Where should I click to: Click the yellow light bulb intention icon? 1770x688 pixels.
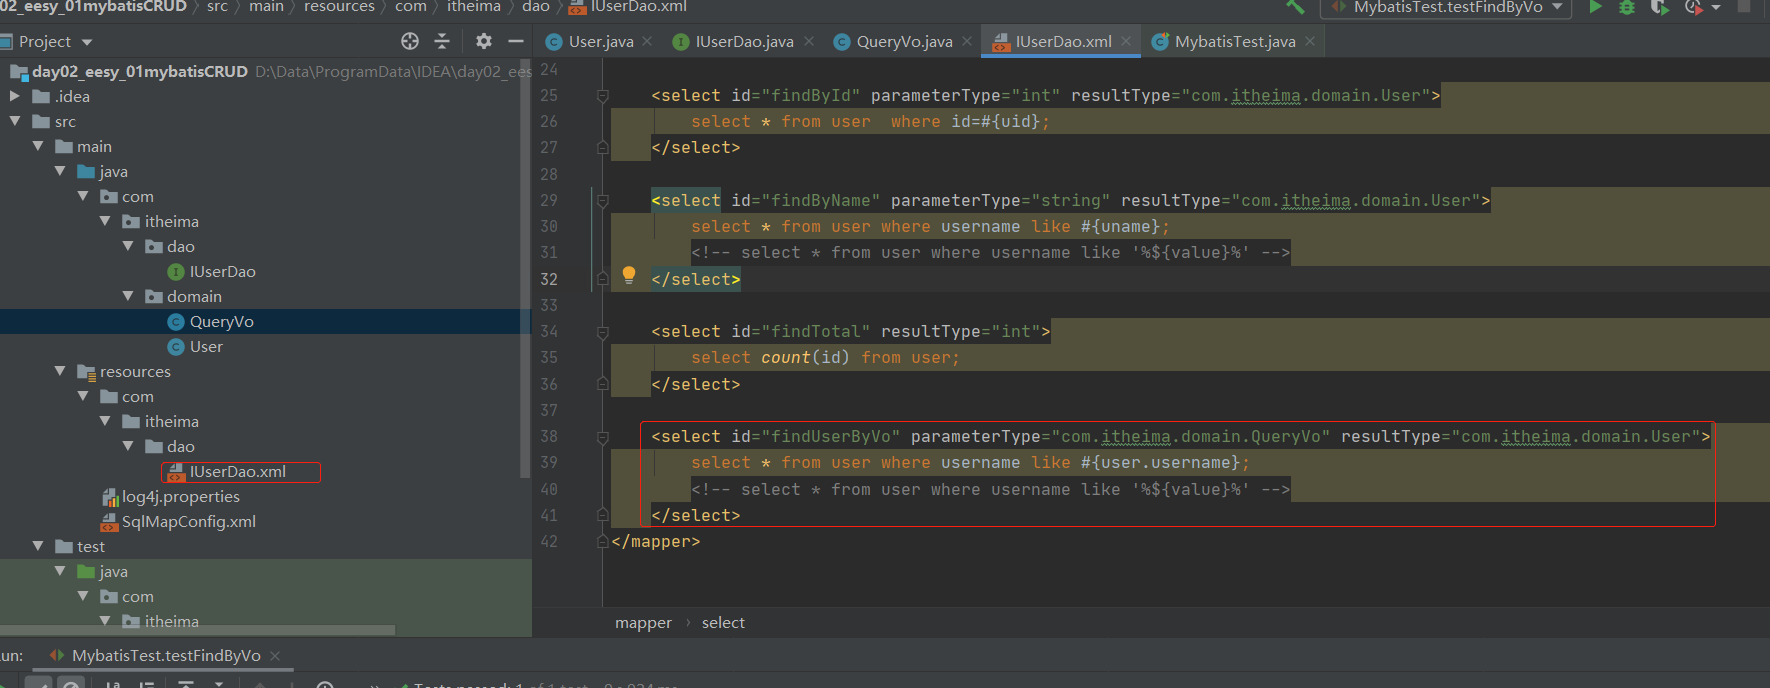(629, 275)
